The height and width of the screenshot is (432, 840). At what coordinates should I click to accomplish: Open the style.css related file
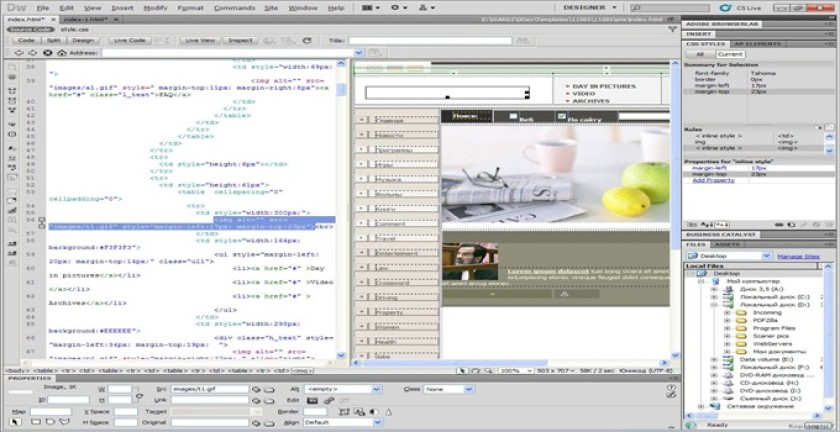click(74, 29)
